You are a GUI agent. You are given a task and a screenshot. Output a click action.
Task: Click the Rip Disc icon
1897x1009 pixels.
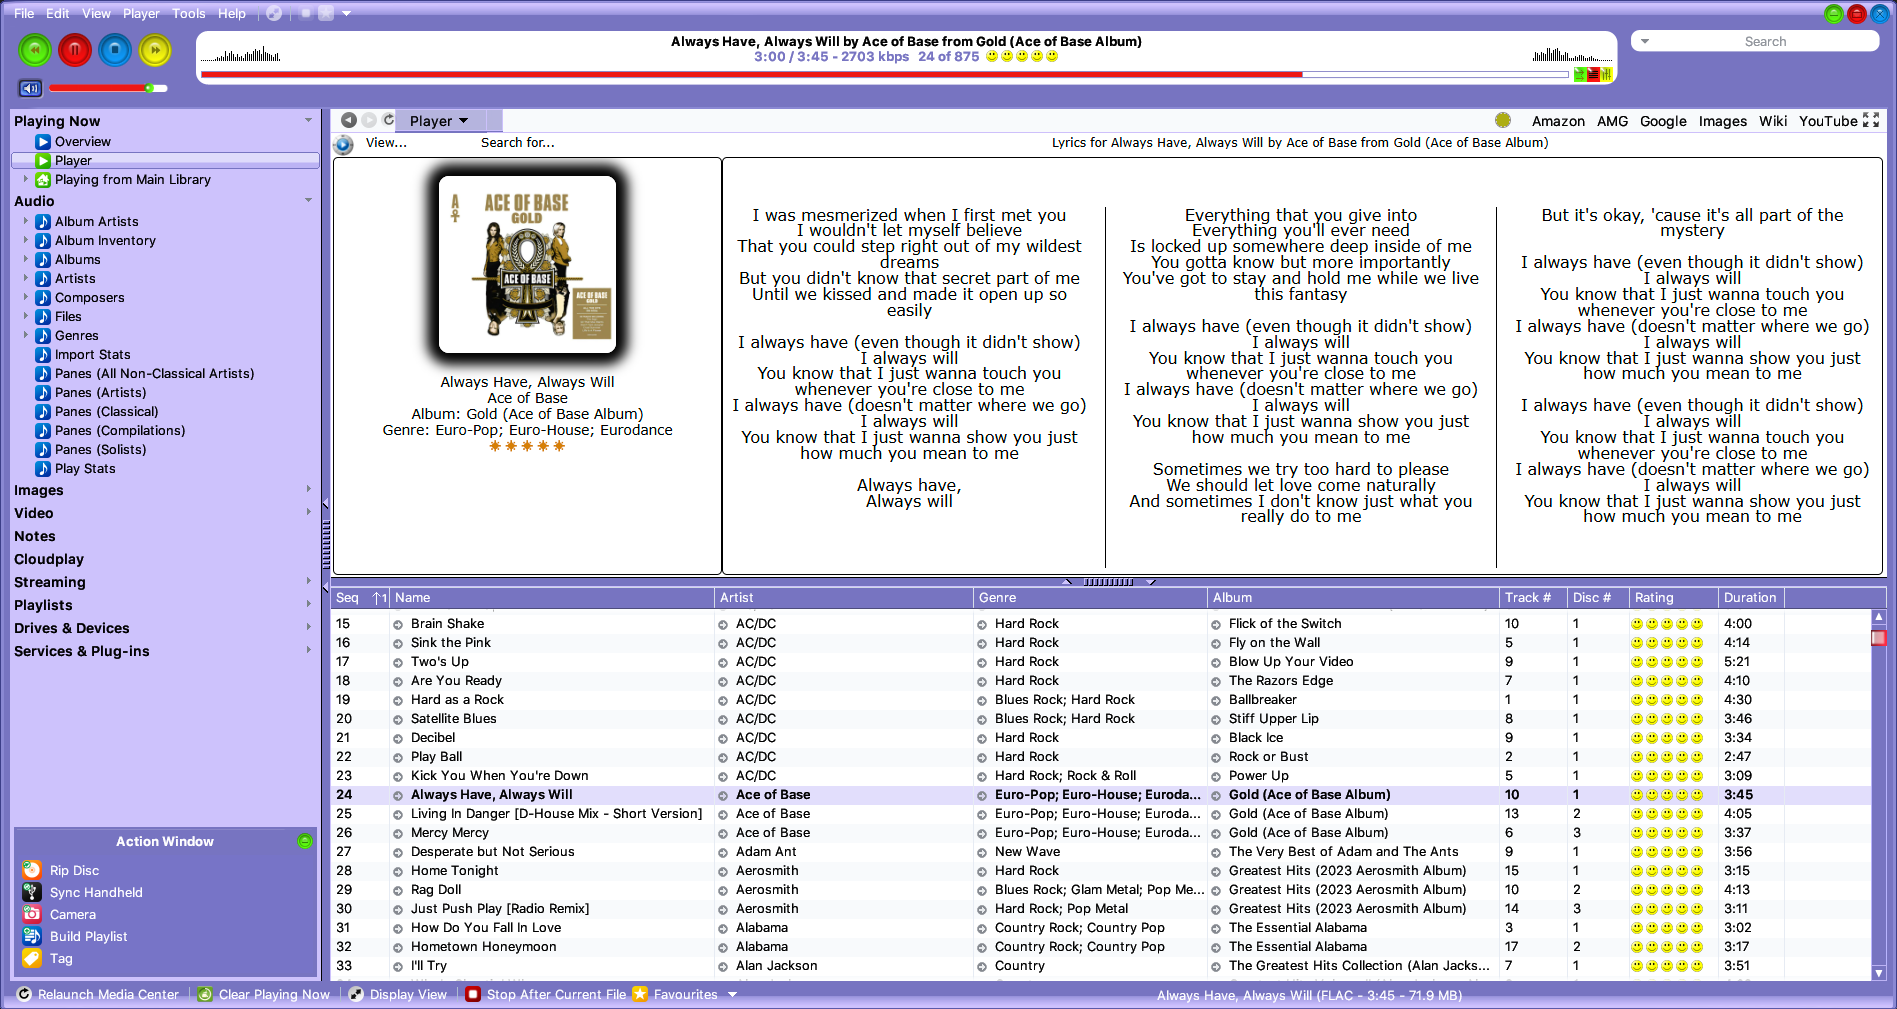[x=32, y=870]
